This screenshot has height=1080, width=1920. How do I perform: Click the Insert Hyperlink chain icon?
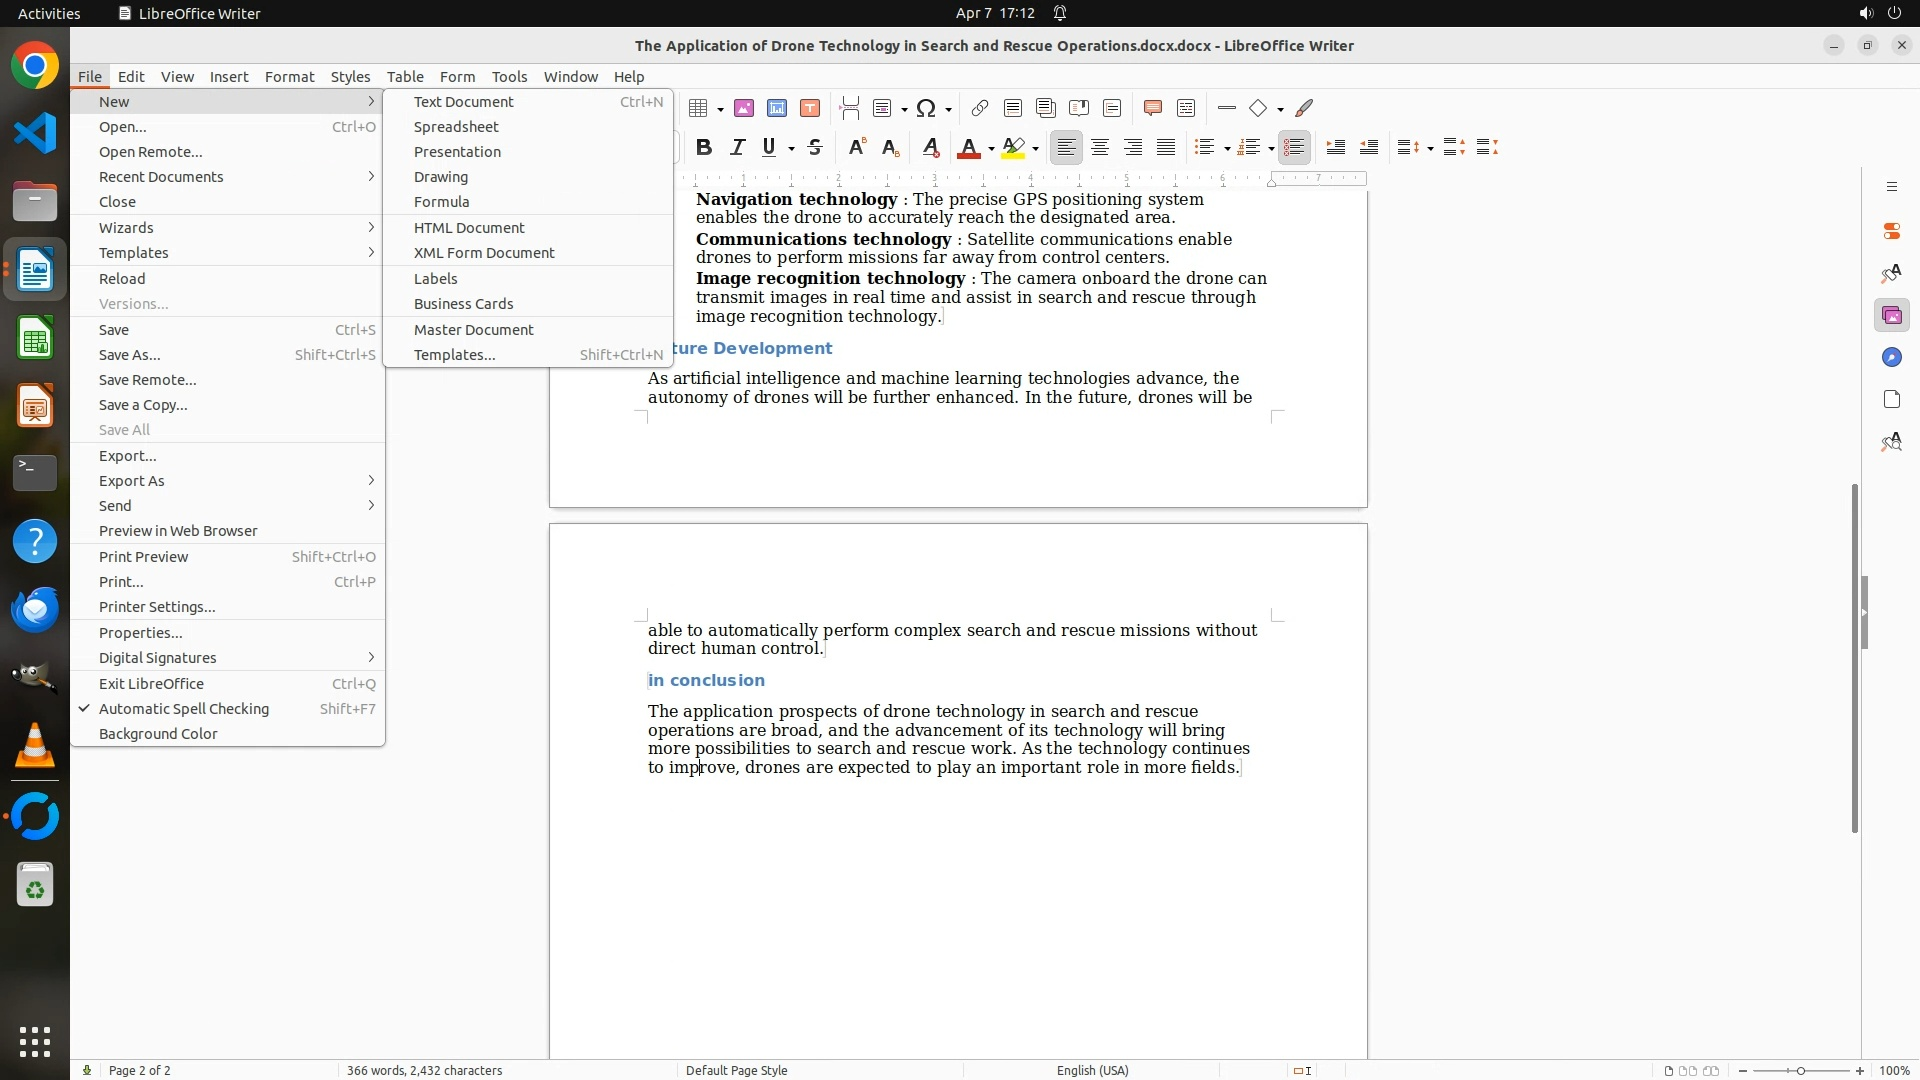tap(980, 108)
